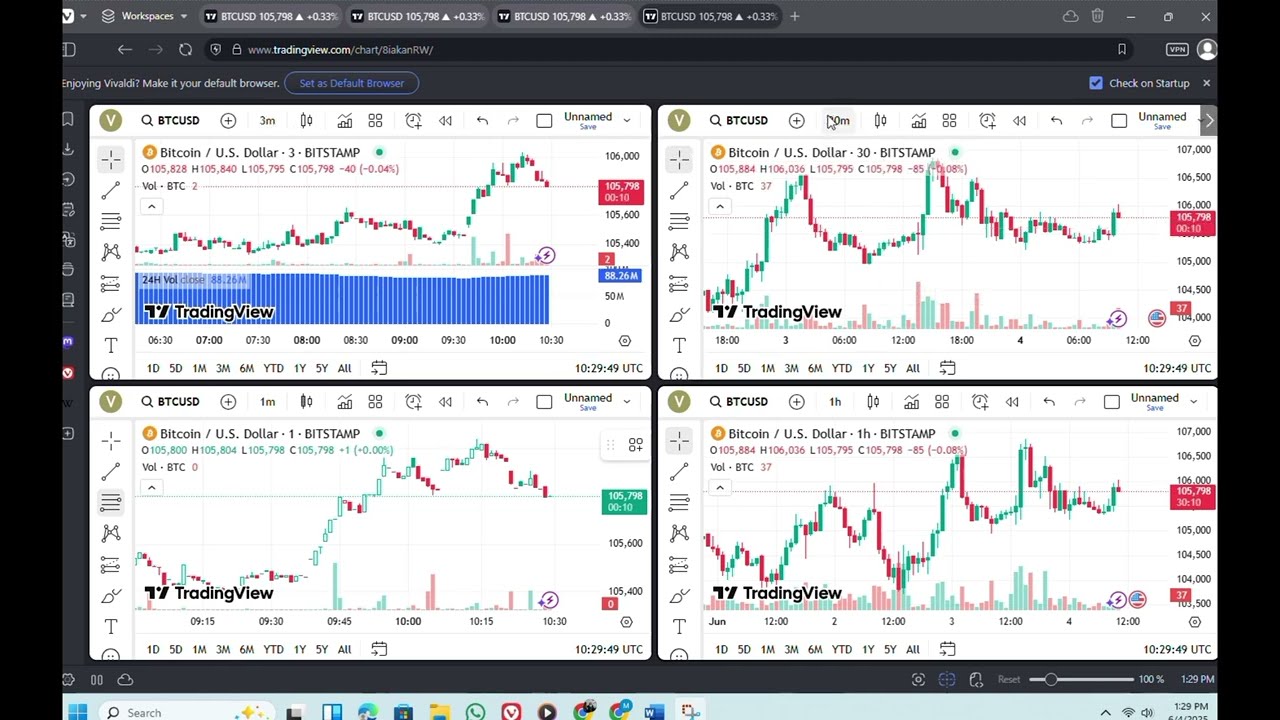Select brush tool in top-right chart sidebar
1280x720 pixels.
click(679, 315)
